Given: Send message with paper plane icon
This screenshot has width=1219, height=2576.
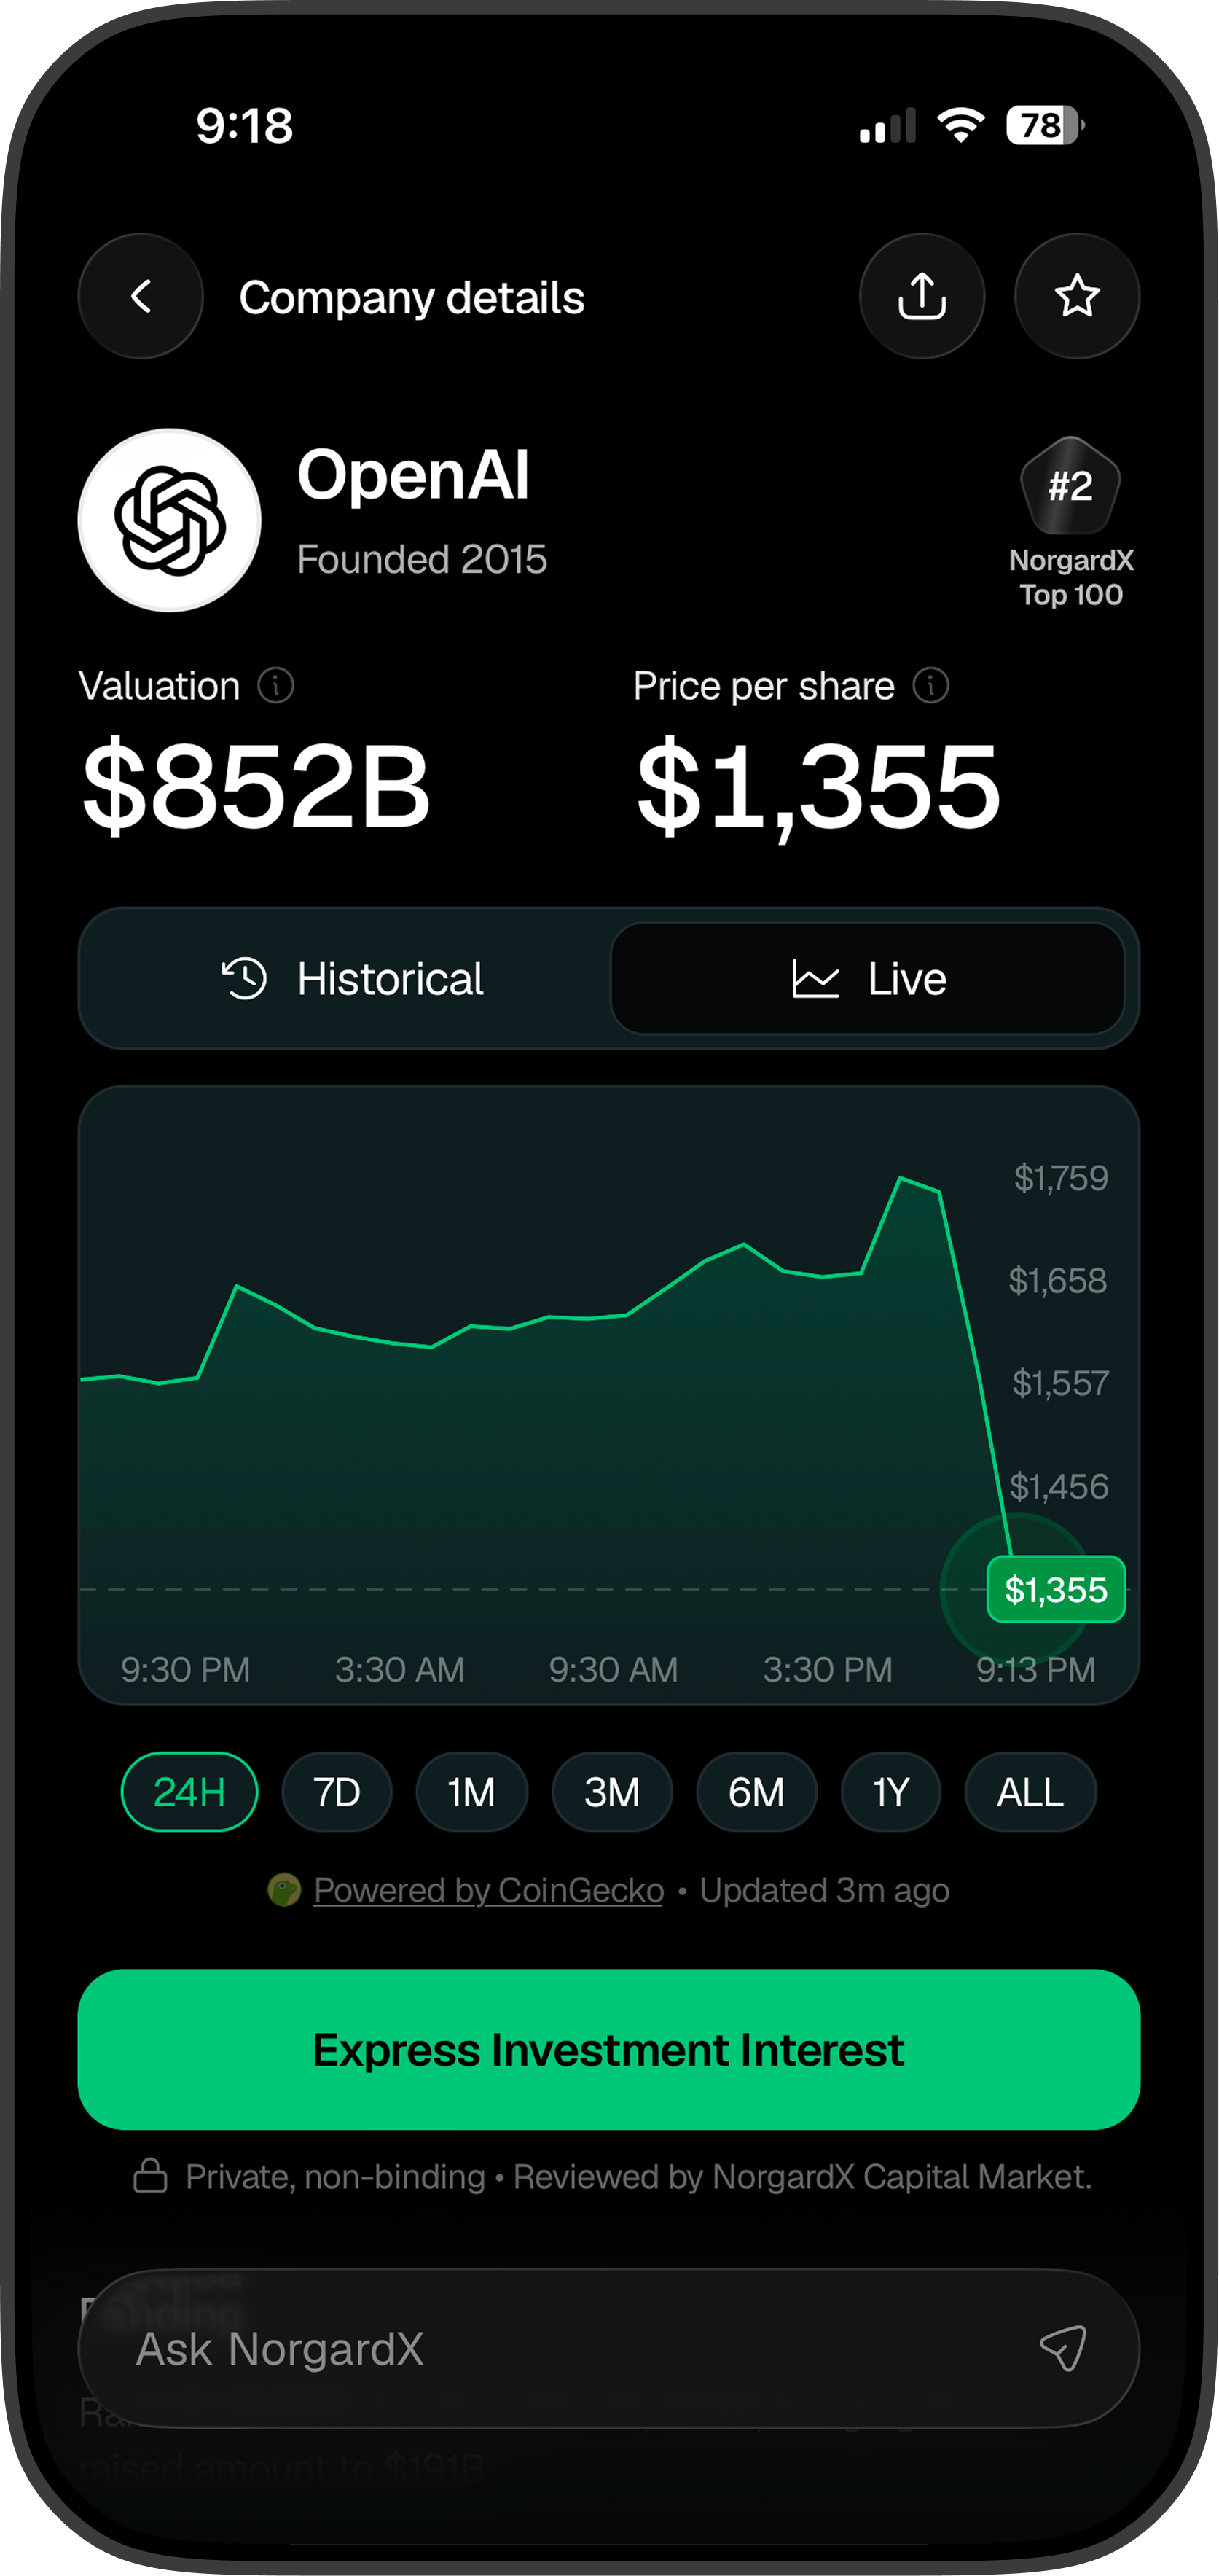Looking at the screenshot, I should (x=1063, y=2348).
